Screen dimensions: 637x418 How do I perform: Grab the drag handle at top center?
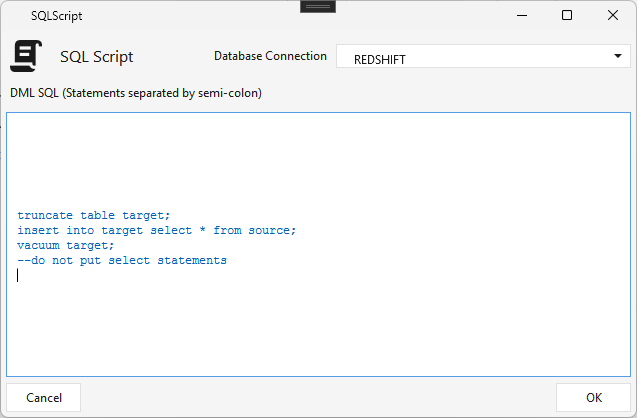(318, 6)
